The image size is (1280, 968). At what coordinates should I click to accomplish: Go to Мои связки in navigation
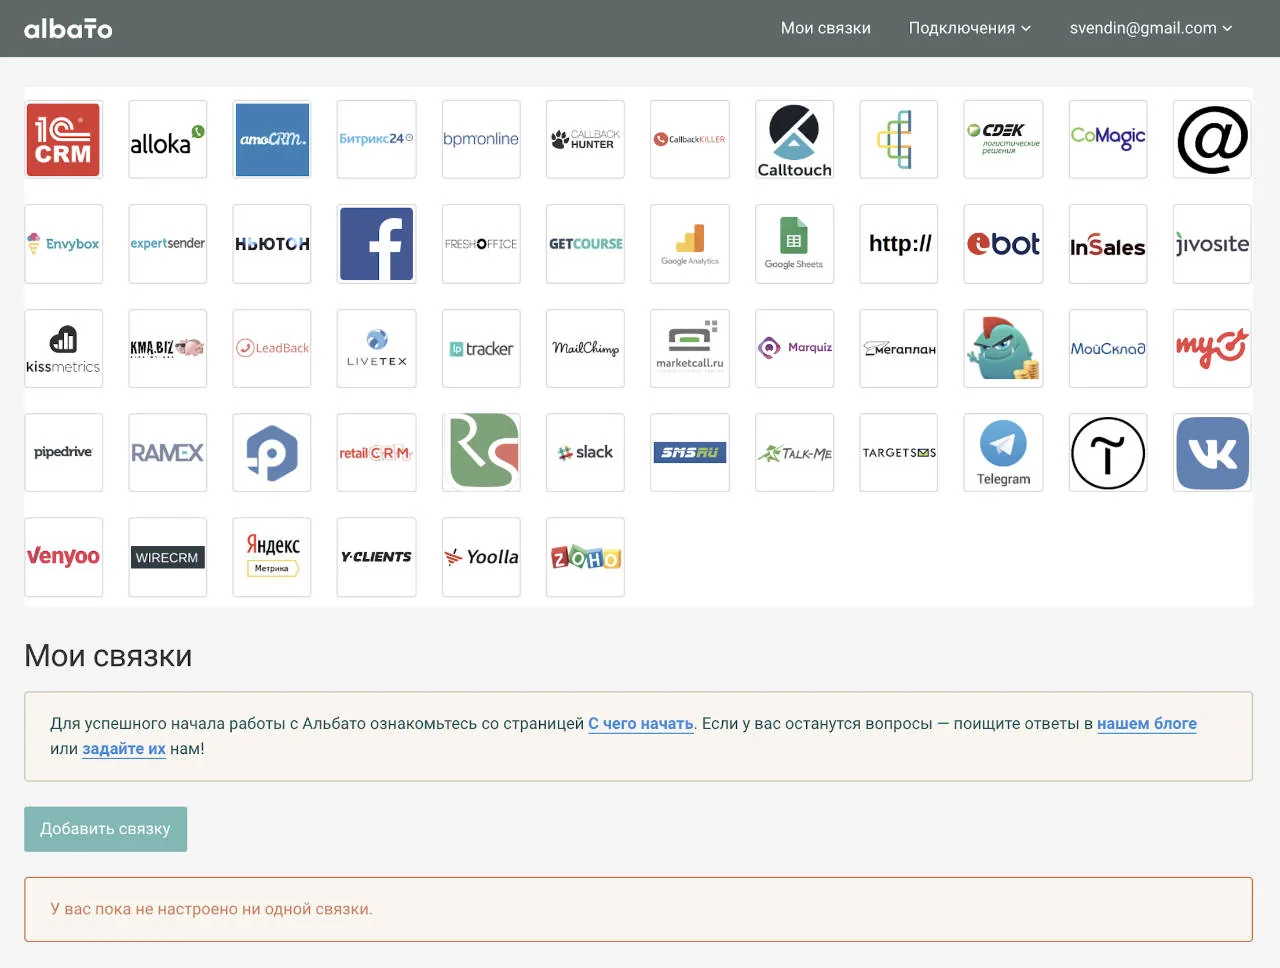[826, 28]
